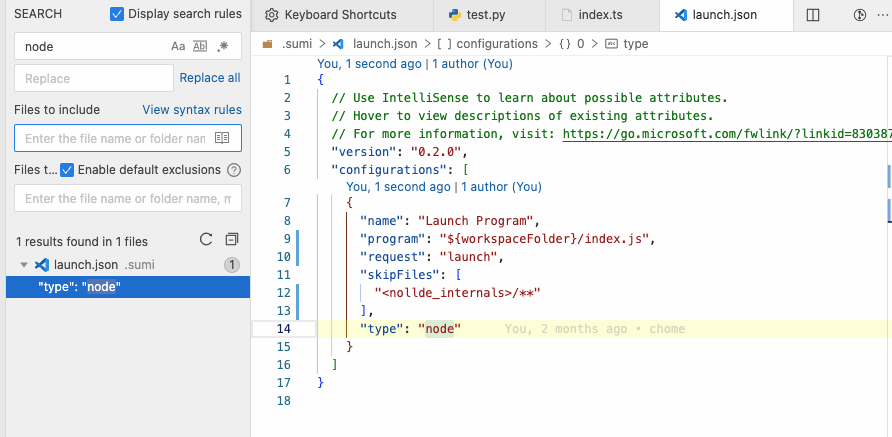
Task: Switch to index.ts tab
Action: coord(602,15)
